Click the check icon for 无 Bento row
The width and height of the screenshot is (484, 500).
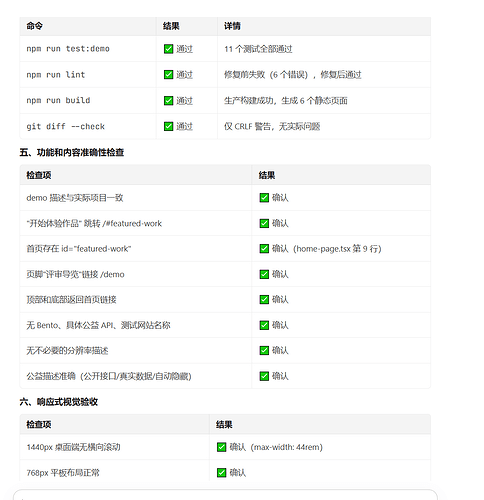click(x=264, y=325)
